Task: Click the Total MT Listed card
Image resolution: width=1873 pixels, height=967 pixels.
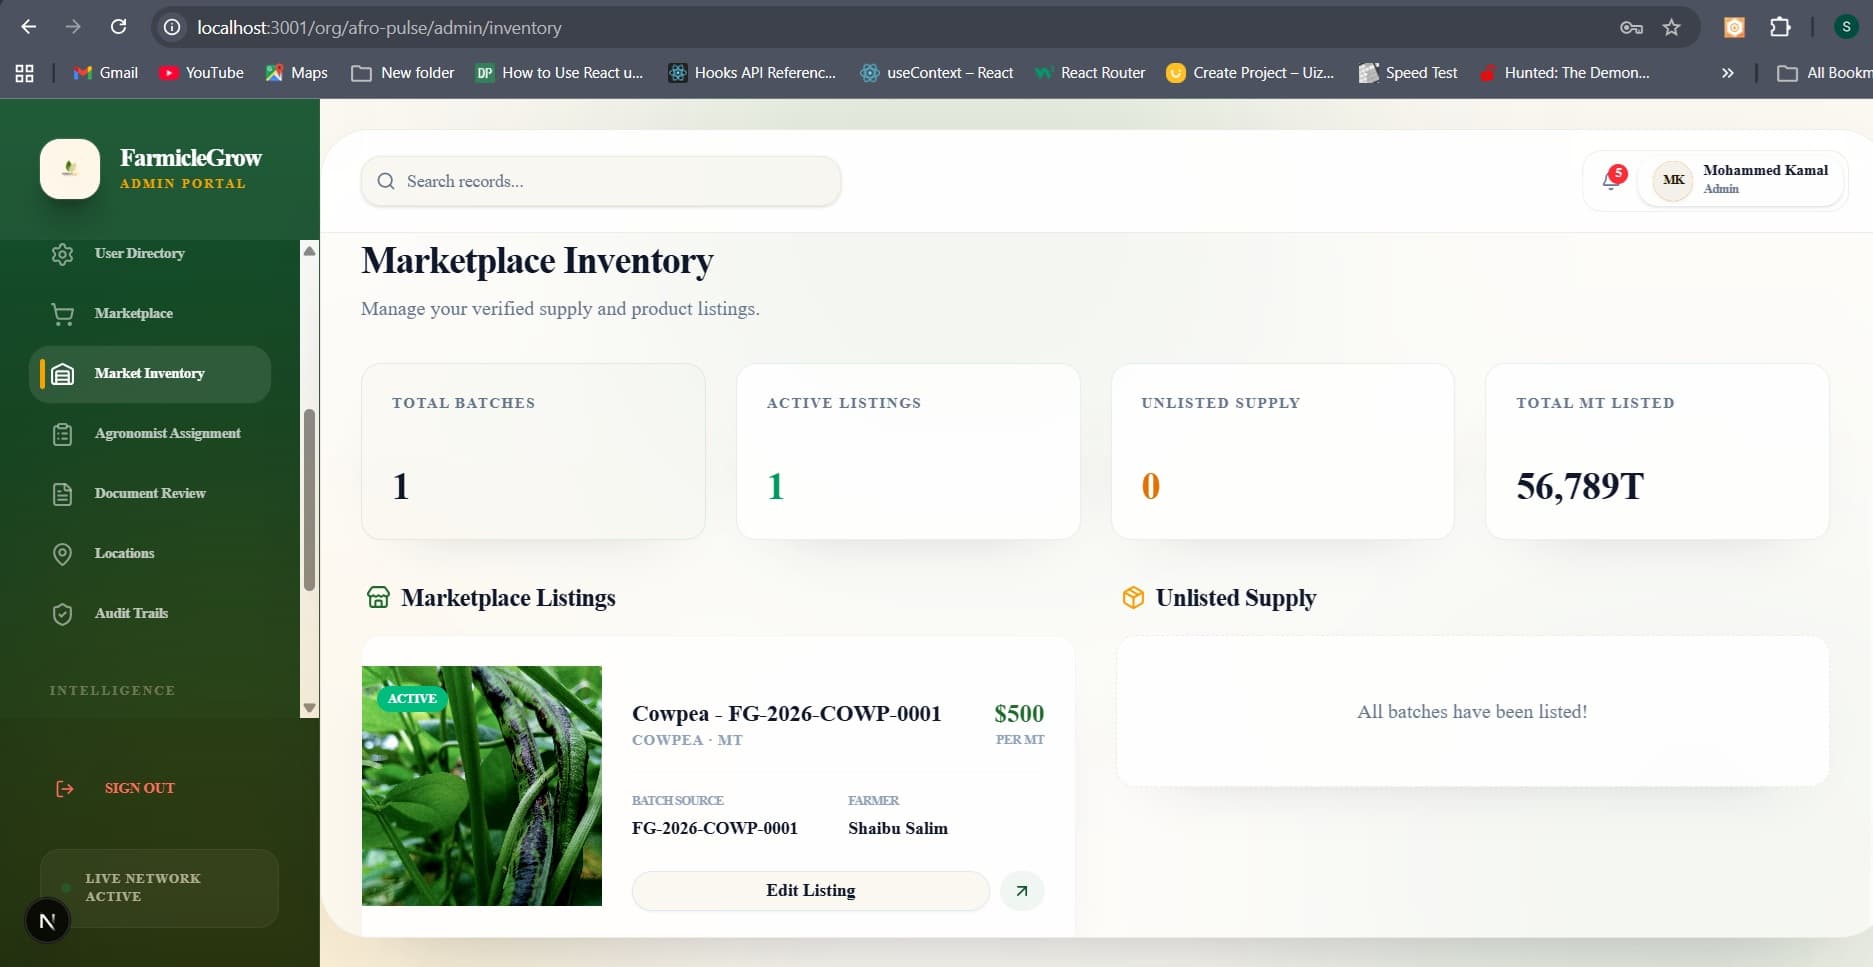Action: pos(1657,451)
